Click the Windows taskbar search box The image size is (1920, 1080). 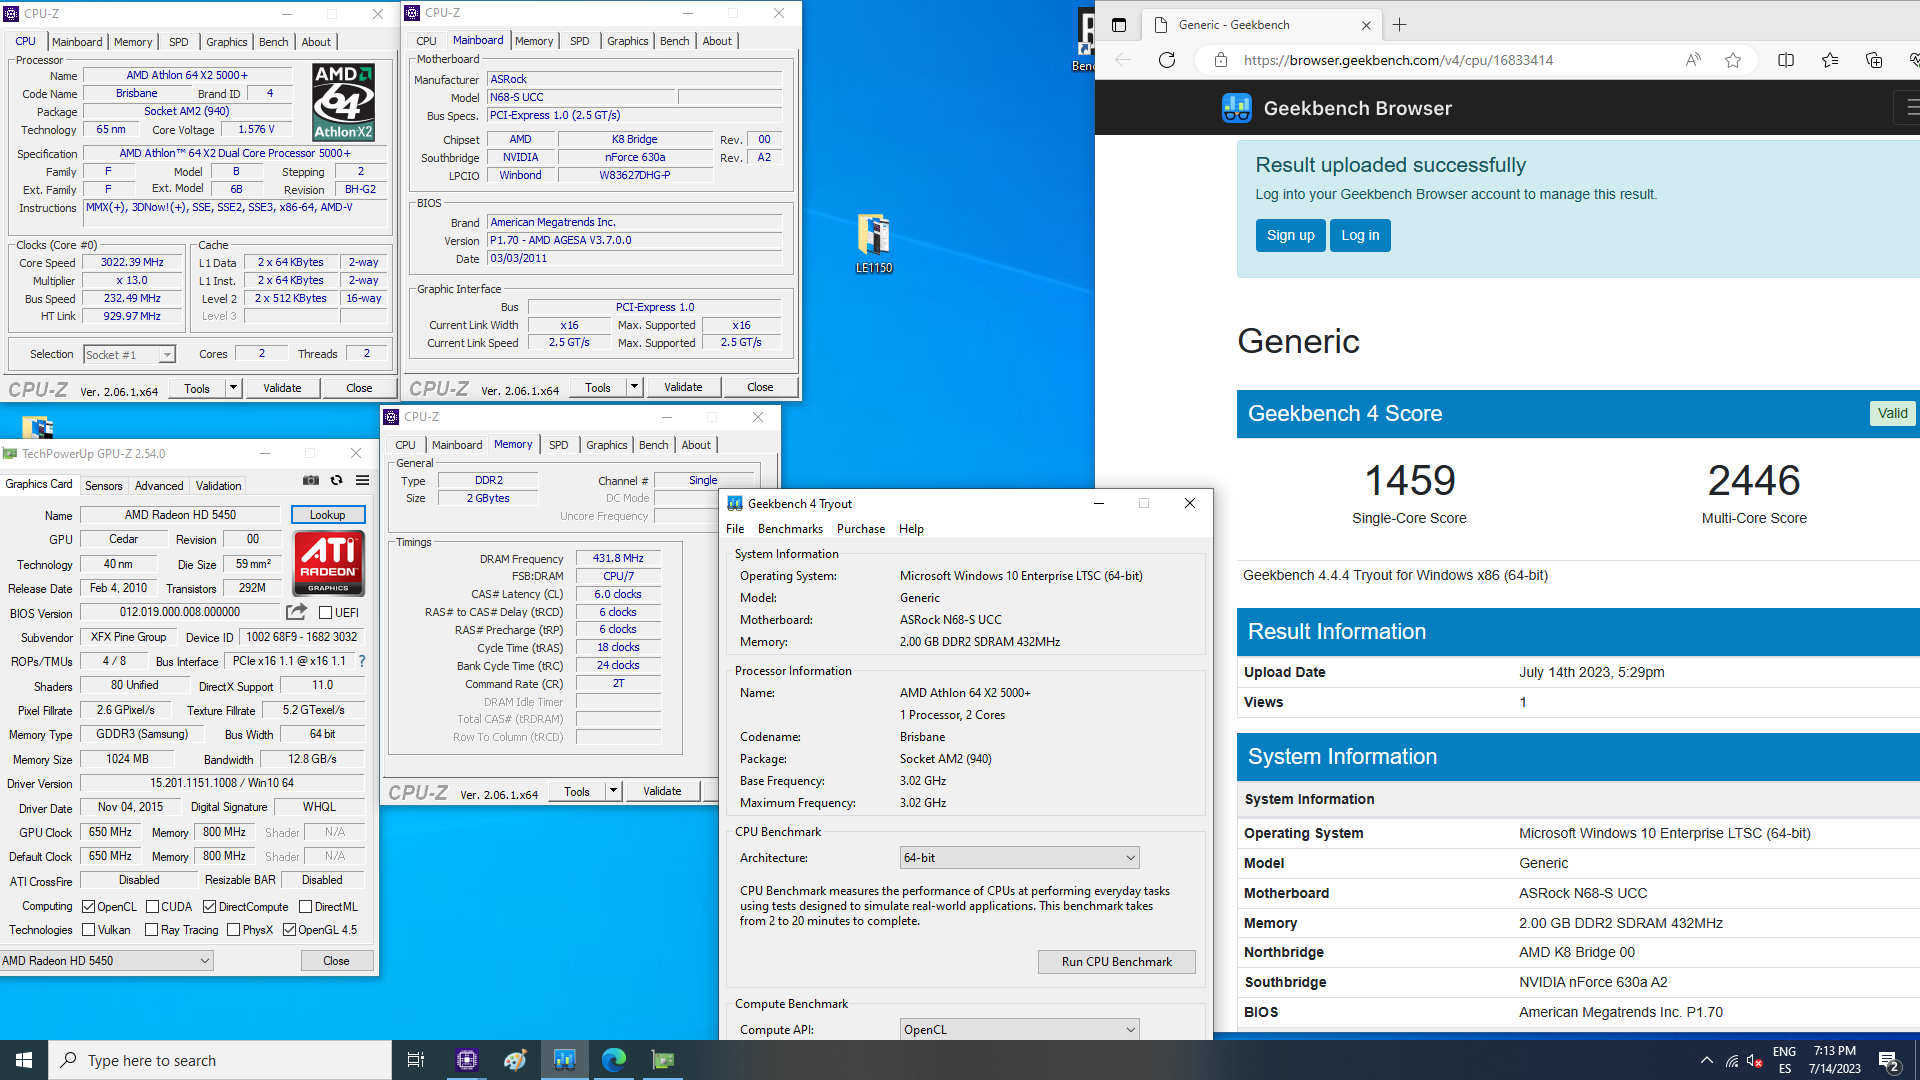click(x=220, y=1060)
